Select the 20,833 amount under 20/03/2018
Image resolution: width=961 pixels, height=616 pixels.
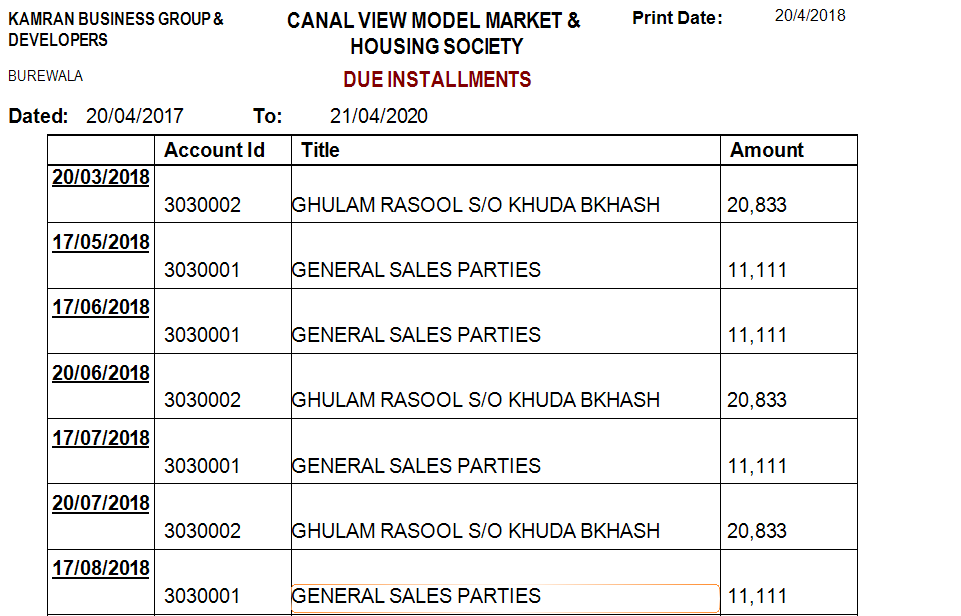coord(757,205)
